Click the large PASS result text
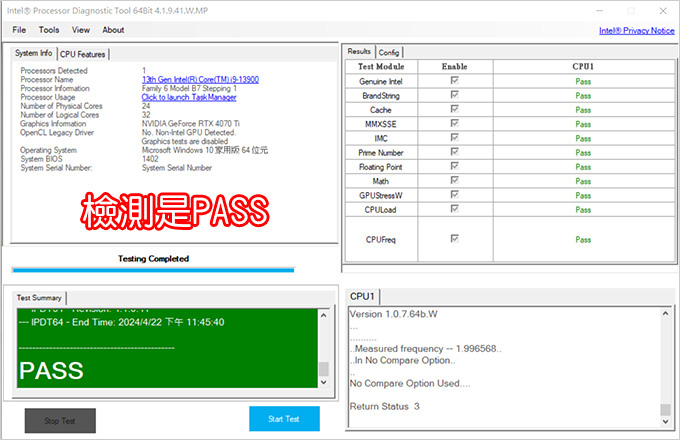The height and width of the screenshot is (440, 680). (x=51, y=371)
